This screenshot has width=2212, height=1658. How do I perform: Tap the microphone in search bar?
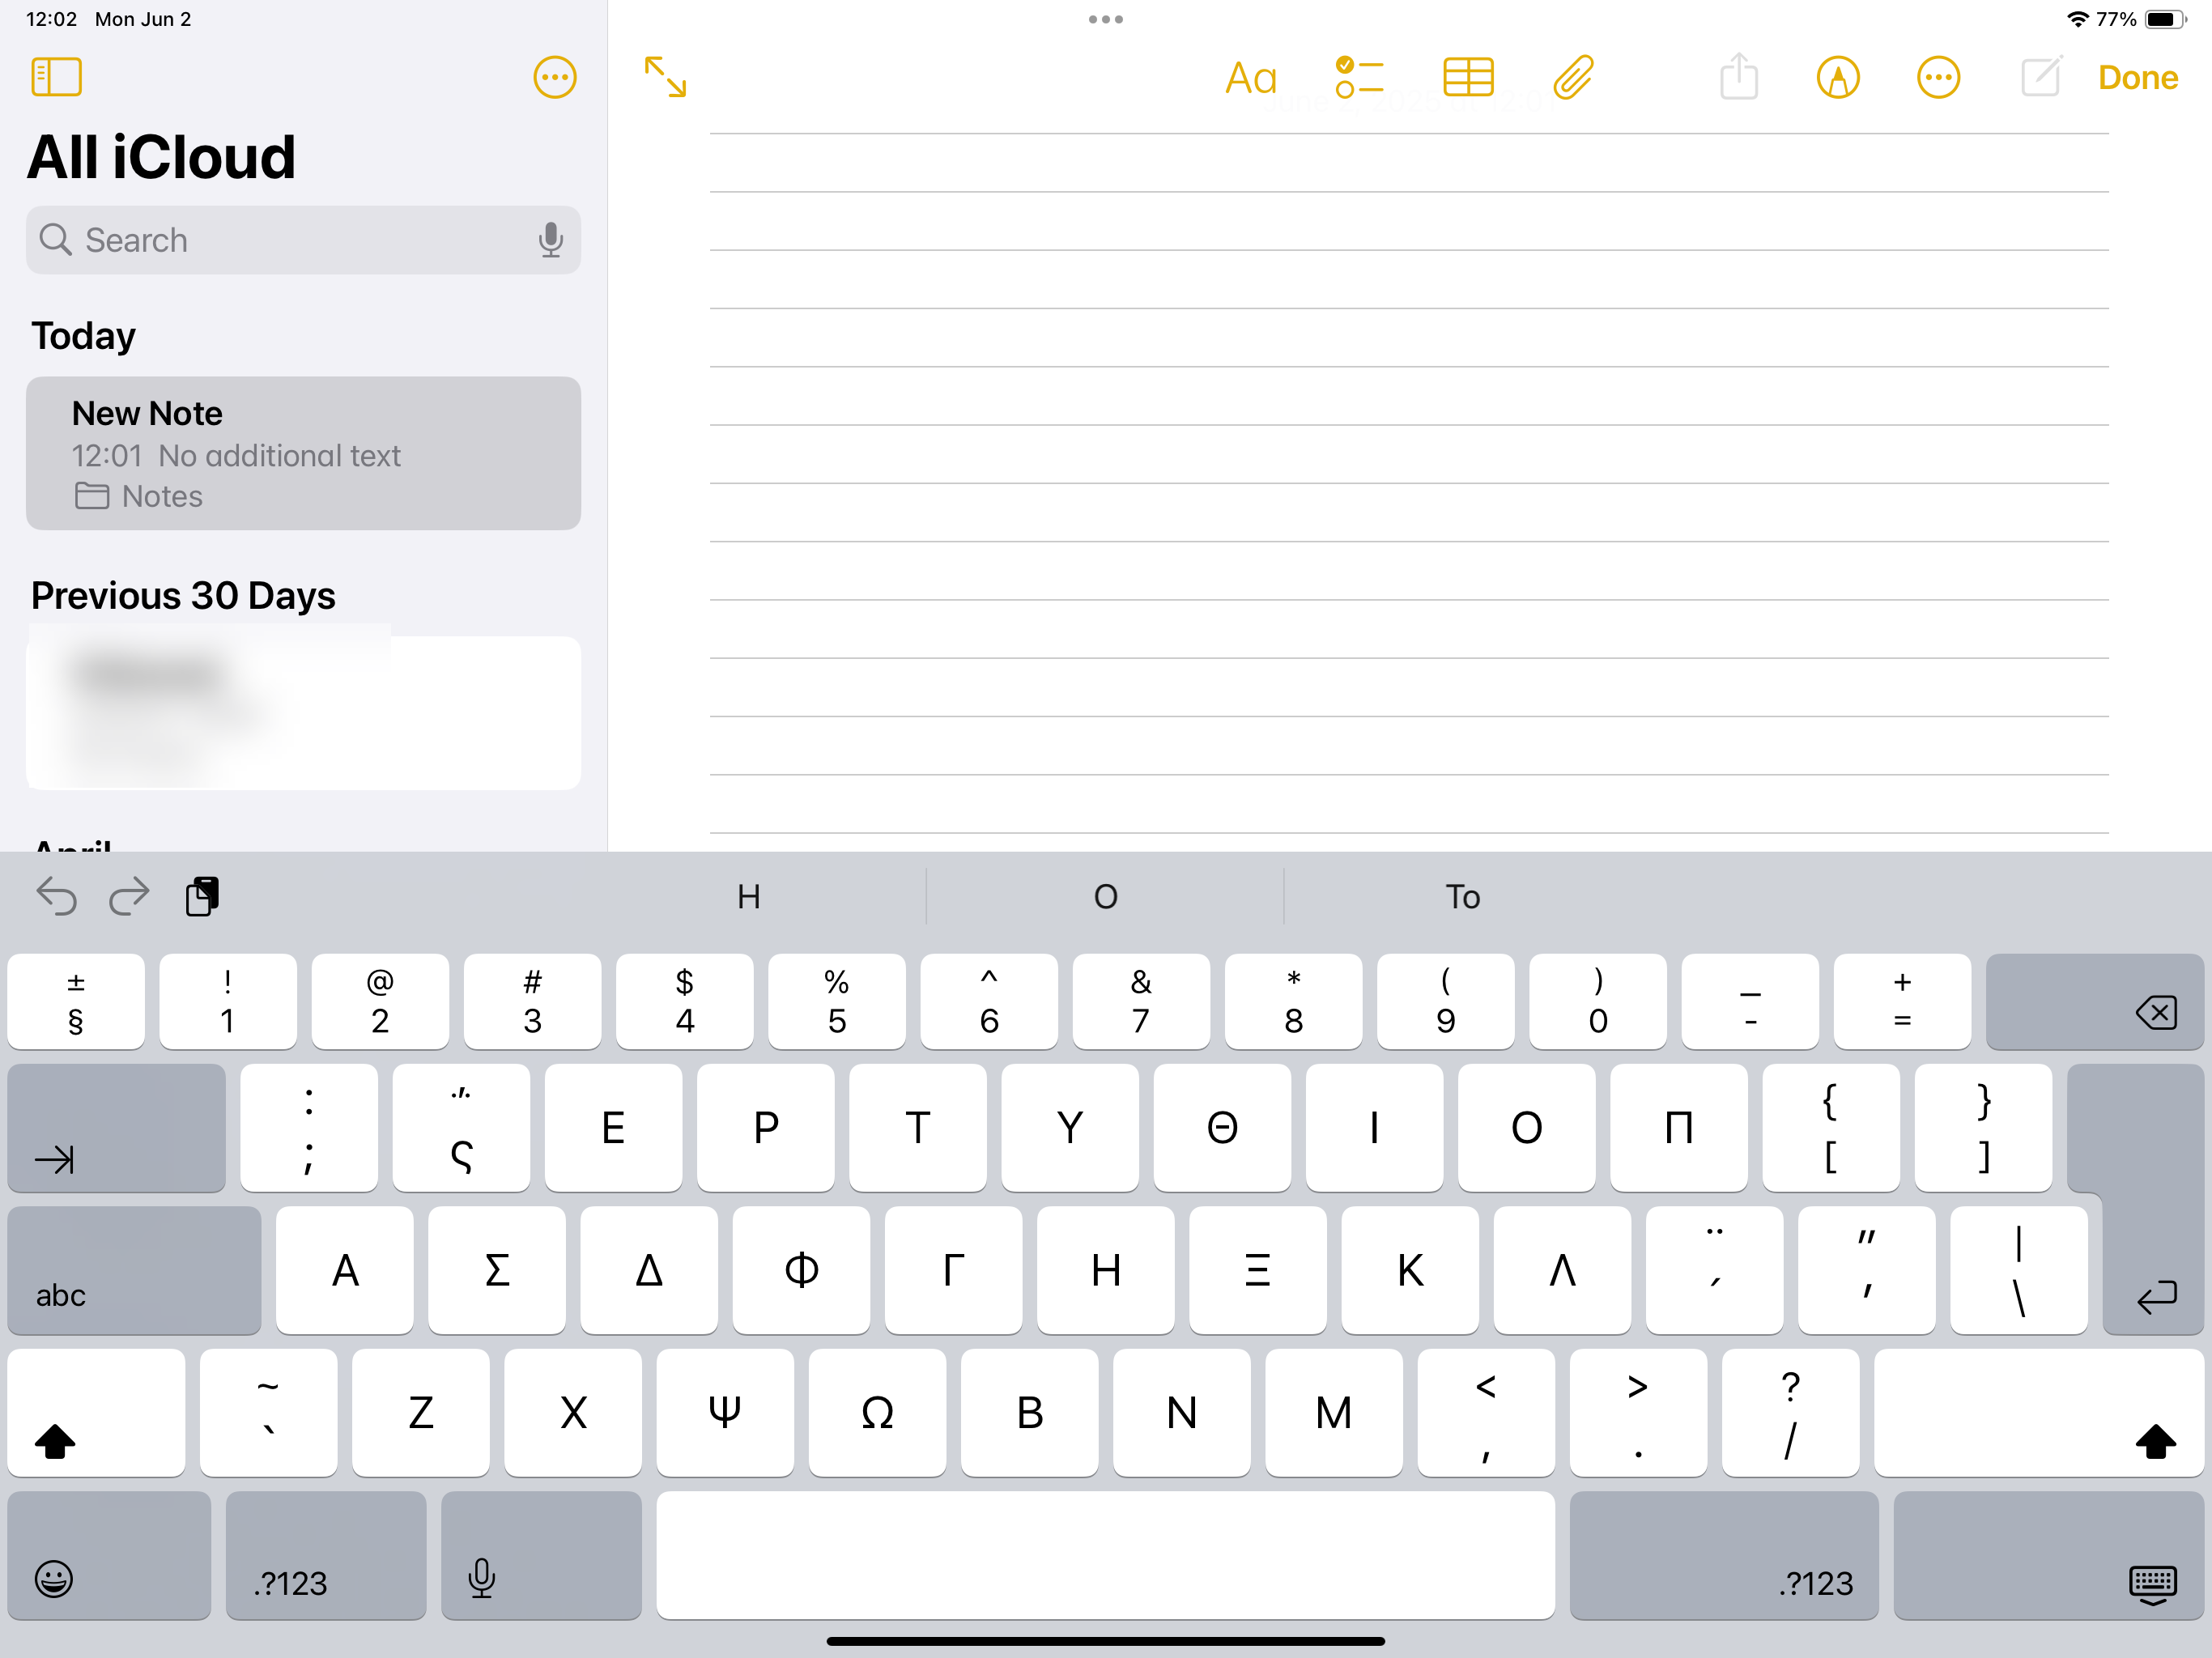(x=550, y=240)
